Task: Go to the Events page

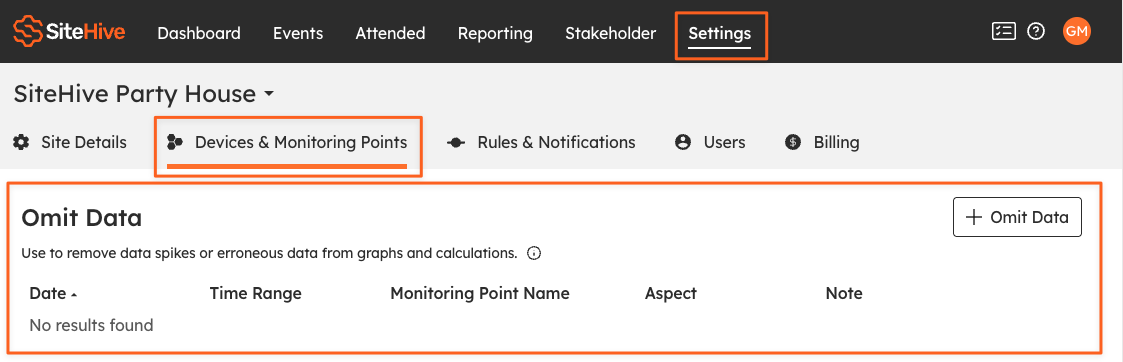Action: click(298, 33)
